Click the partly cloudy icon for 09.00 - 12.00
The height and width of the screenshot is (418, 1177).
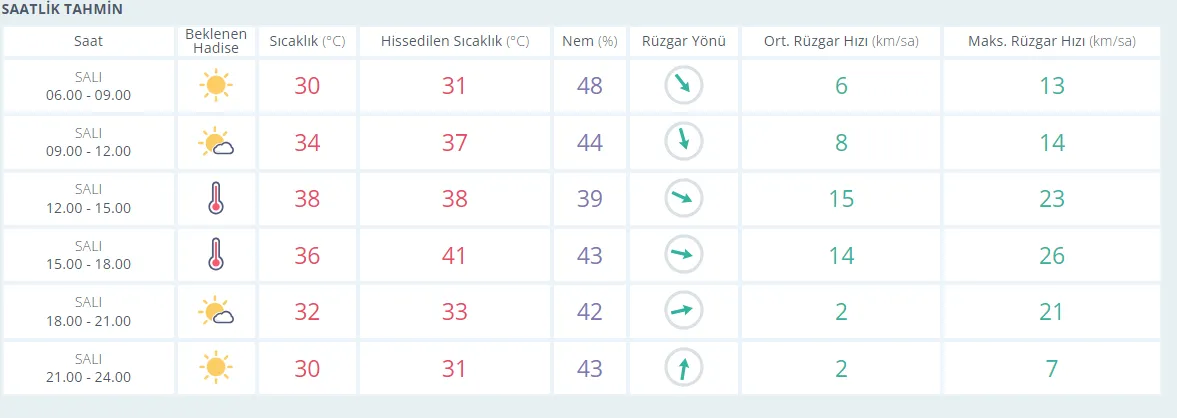click(215, 143)
